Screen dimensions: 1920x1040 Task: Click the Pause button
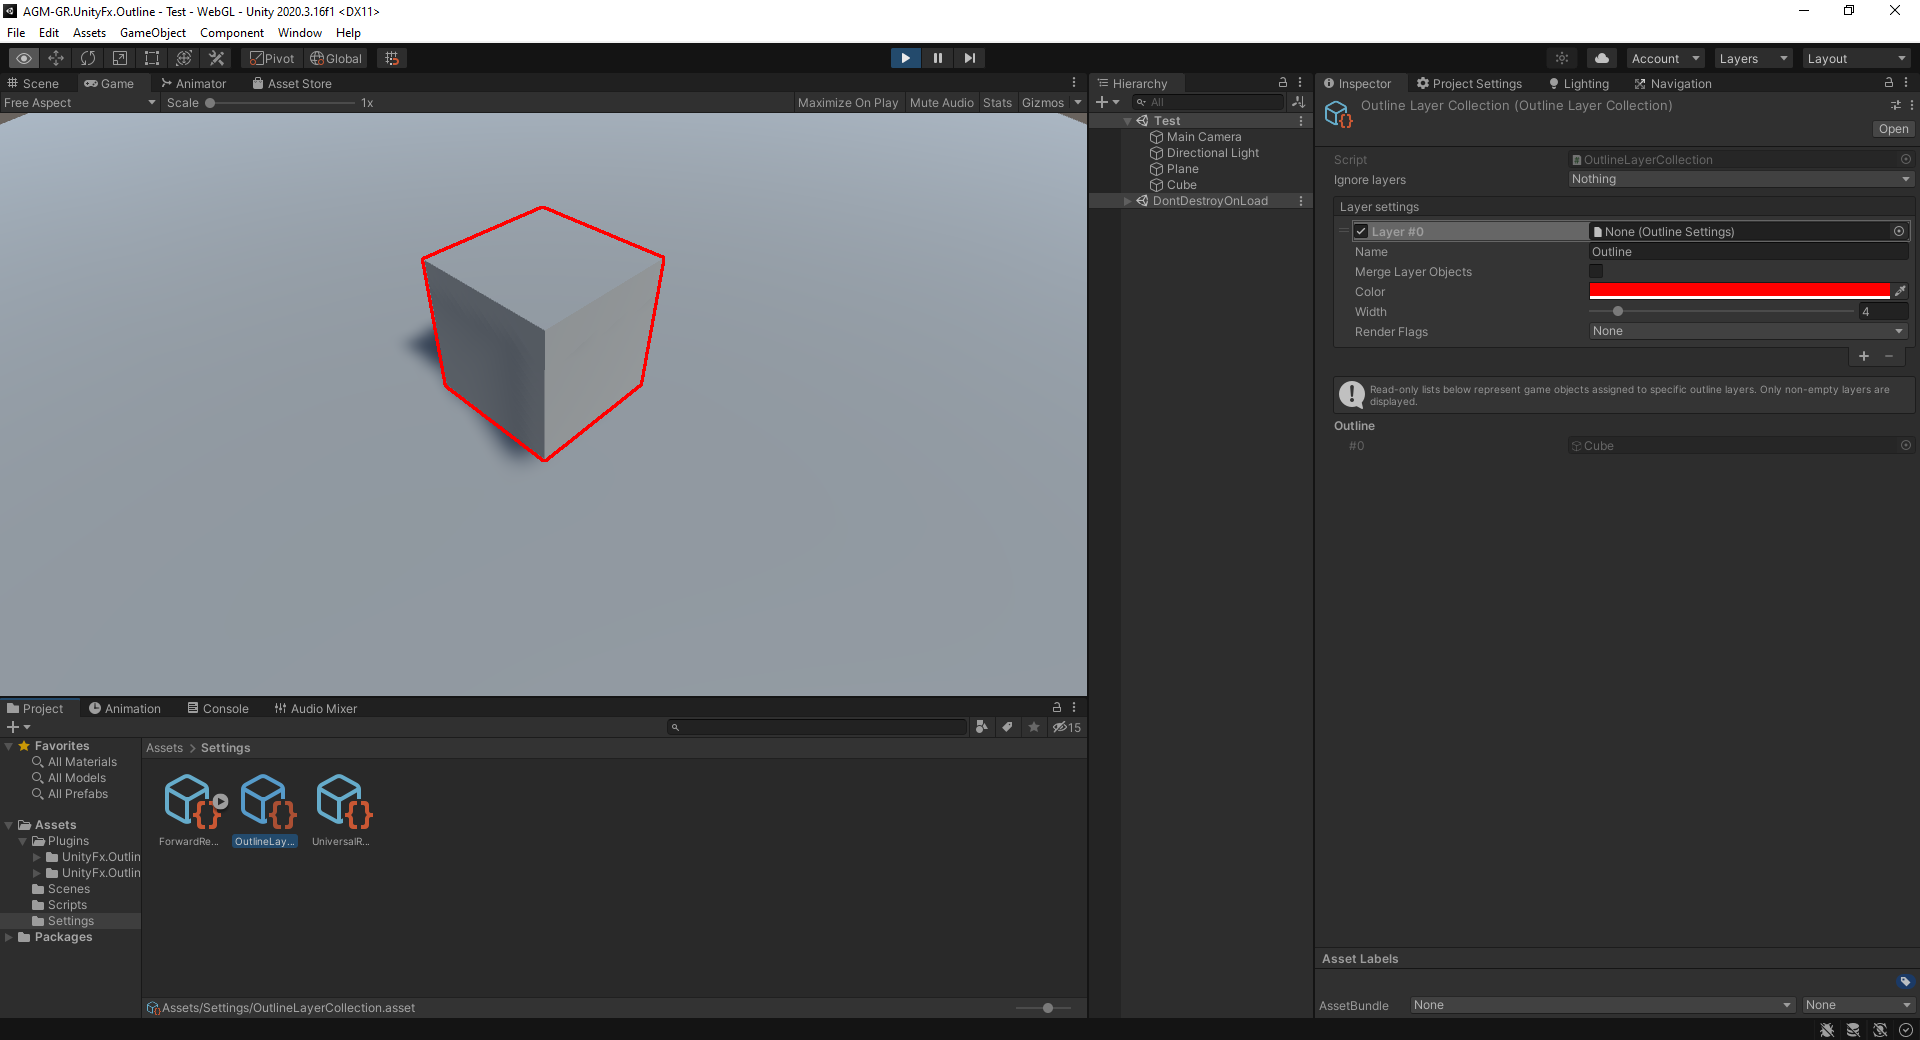point(937,58)
